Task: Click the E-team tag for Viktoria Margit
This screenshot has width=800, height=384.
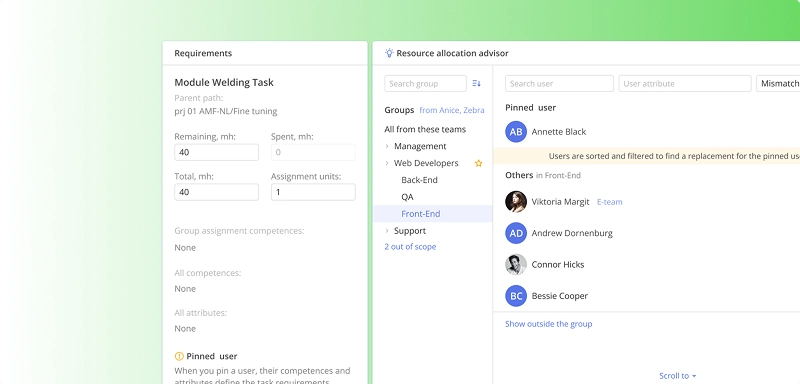Action: click(x=610, y=202)
